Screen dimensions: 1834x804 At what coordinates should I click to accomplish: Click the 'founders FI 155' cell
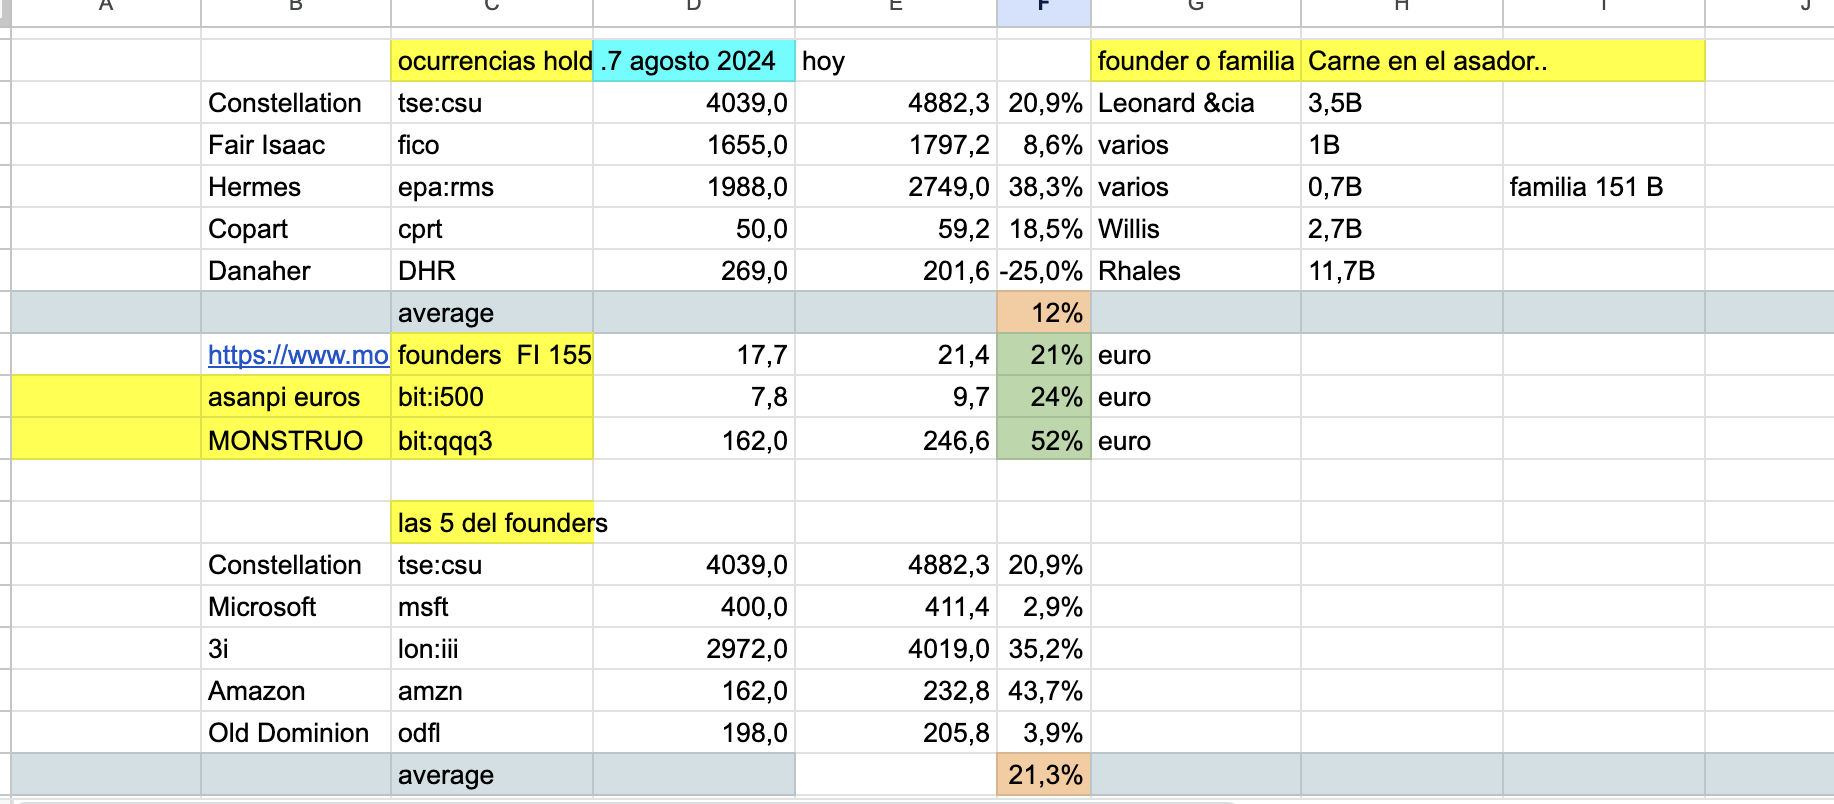click(x=492, y=355)
